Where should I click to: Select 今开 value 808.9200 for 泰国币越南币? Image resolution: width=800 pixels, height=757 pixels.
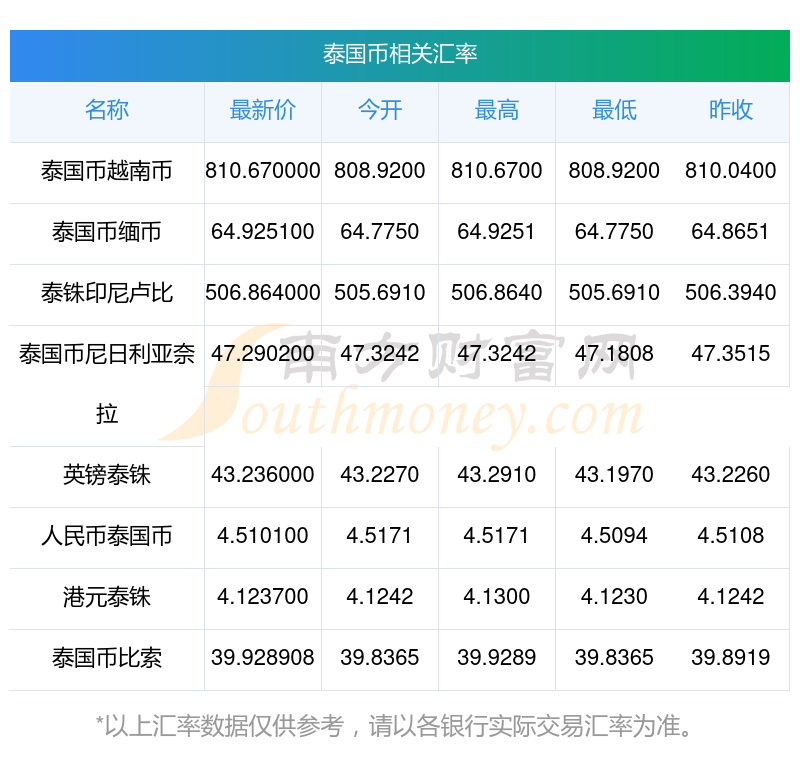click(380, 170)
